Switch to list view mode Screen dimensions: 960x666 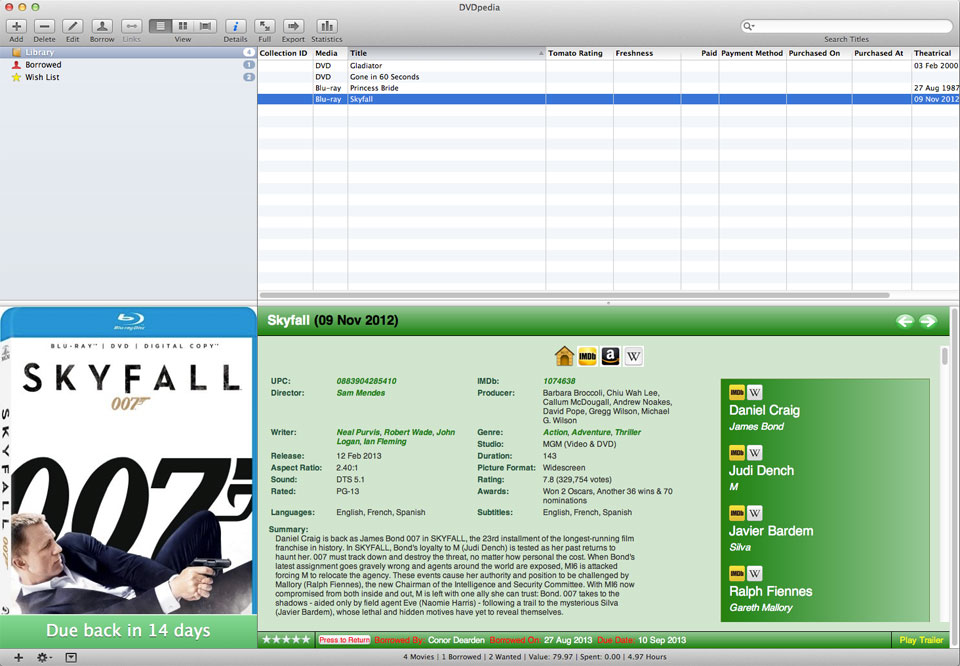tap(160, 26)
